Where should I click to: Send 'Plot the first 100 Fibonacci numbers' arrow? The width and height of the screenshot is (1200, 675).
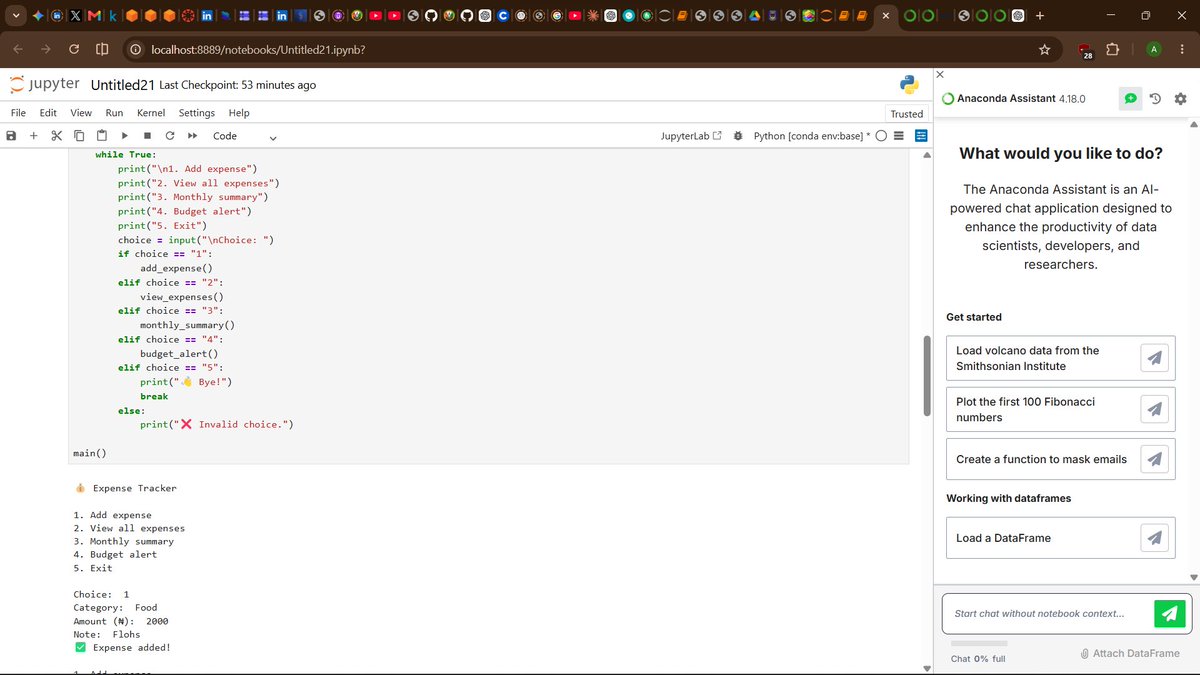(1154, 409)
